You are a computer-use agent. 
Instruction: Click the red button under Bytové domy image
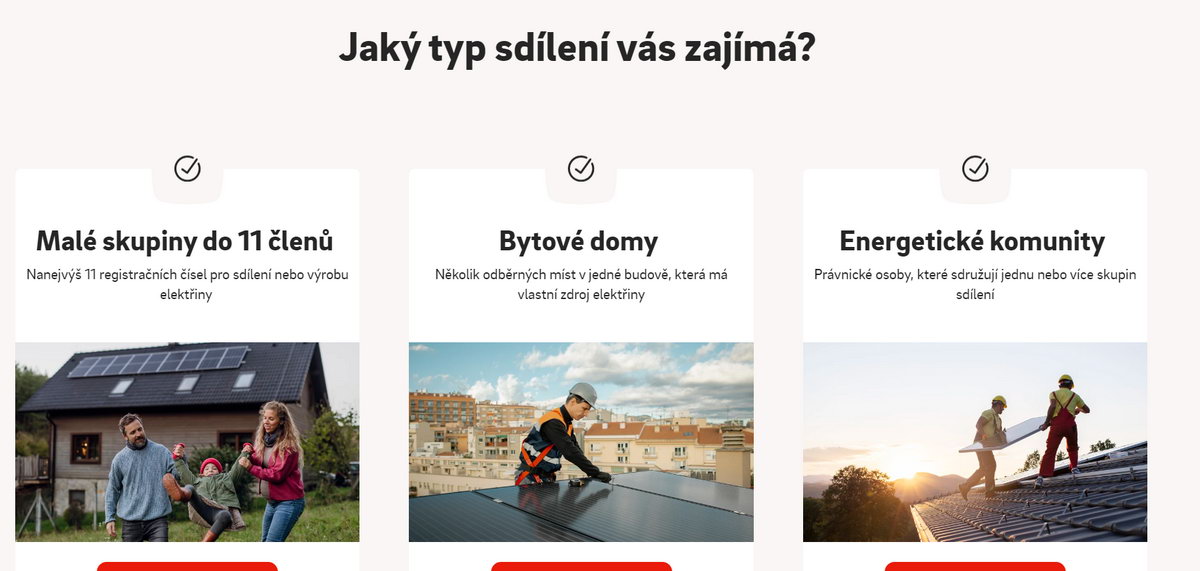(581, 566)
